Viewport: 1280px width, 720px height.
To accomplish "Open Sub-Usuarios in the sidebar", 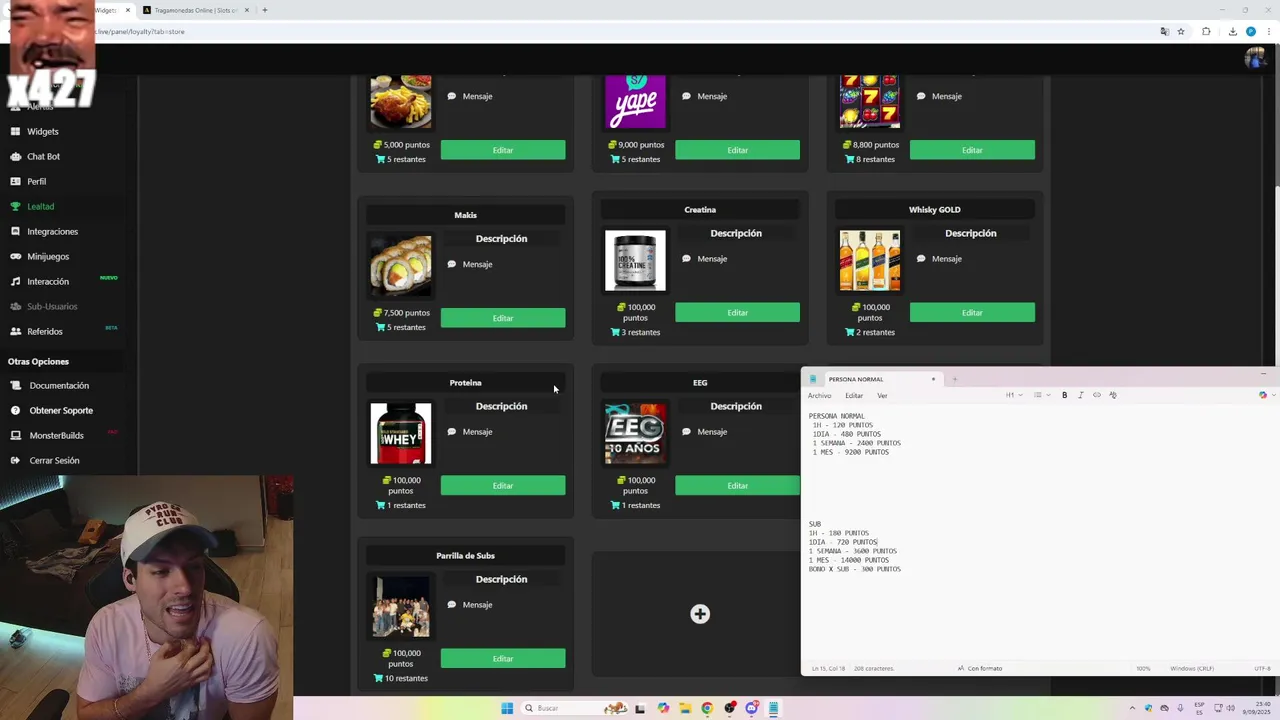I will (x=52, y=306).
